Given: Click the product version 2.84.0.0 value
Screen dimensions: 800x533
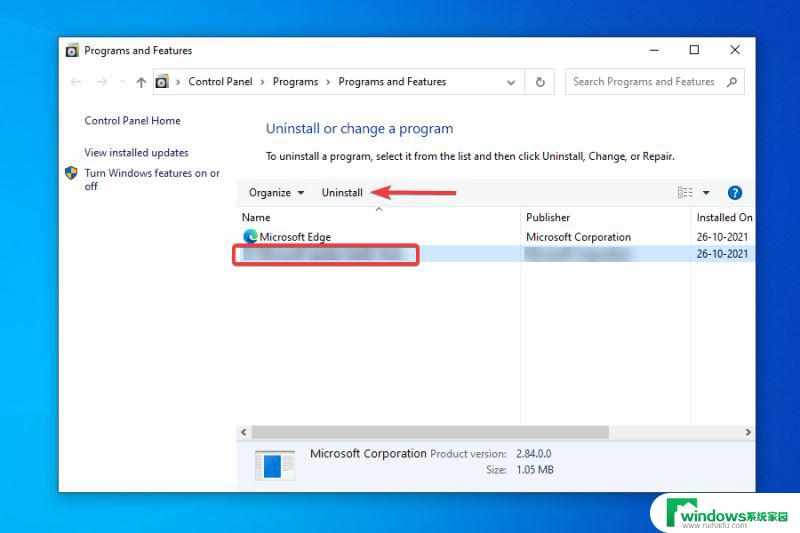Looking at the screenshot, I should pos(534,453).
